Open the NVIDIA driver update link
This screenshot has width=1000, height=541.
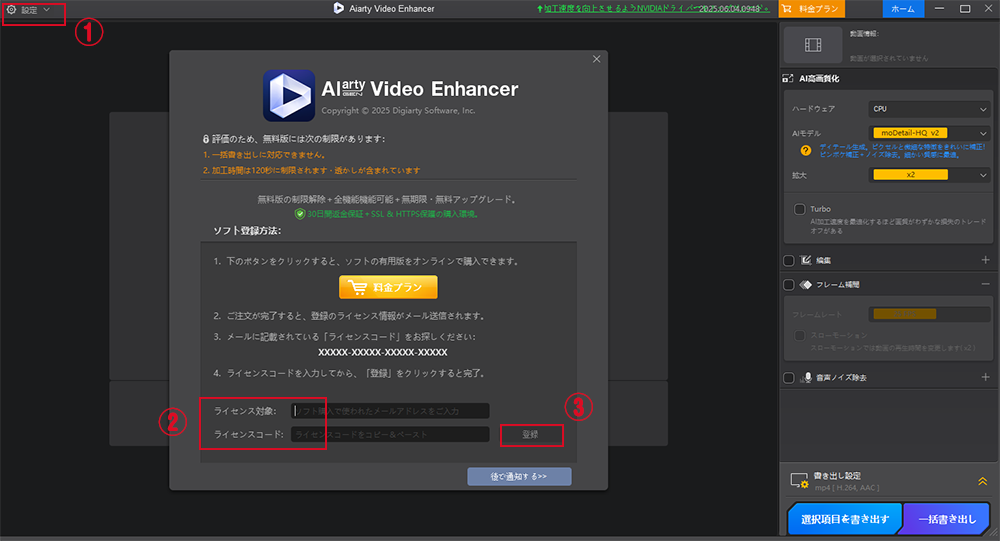coord(652,9)
